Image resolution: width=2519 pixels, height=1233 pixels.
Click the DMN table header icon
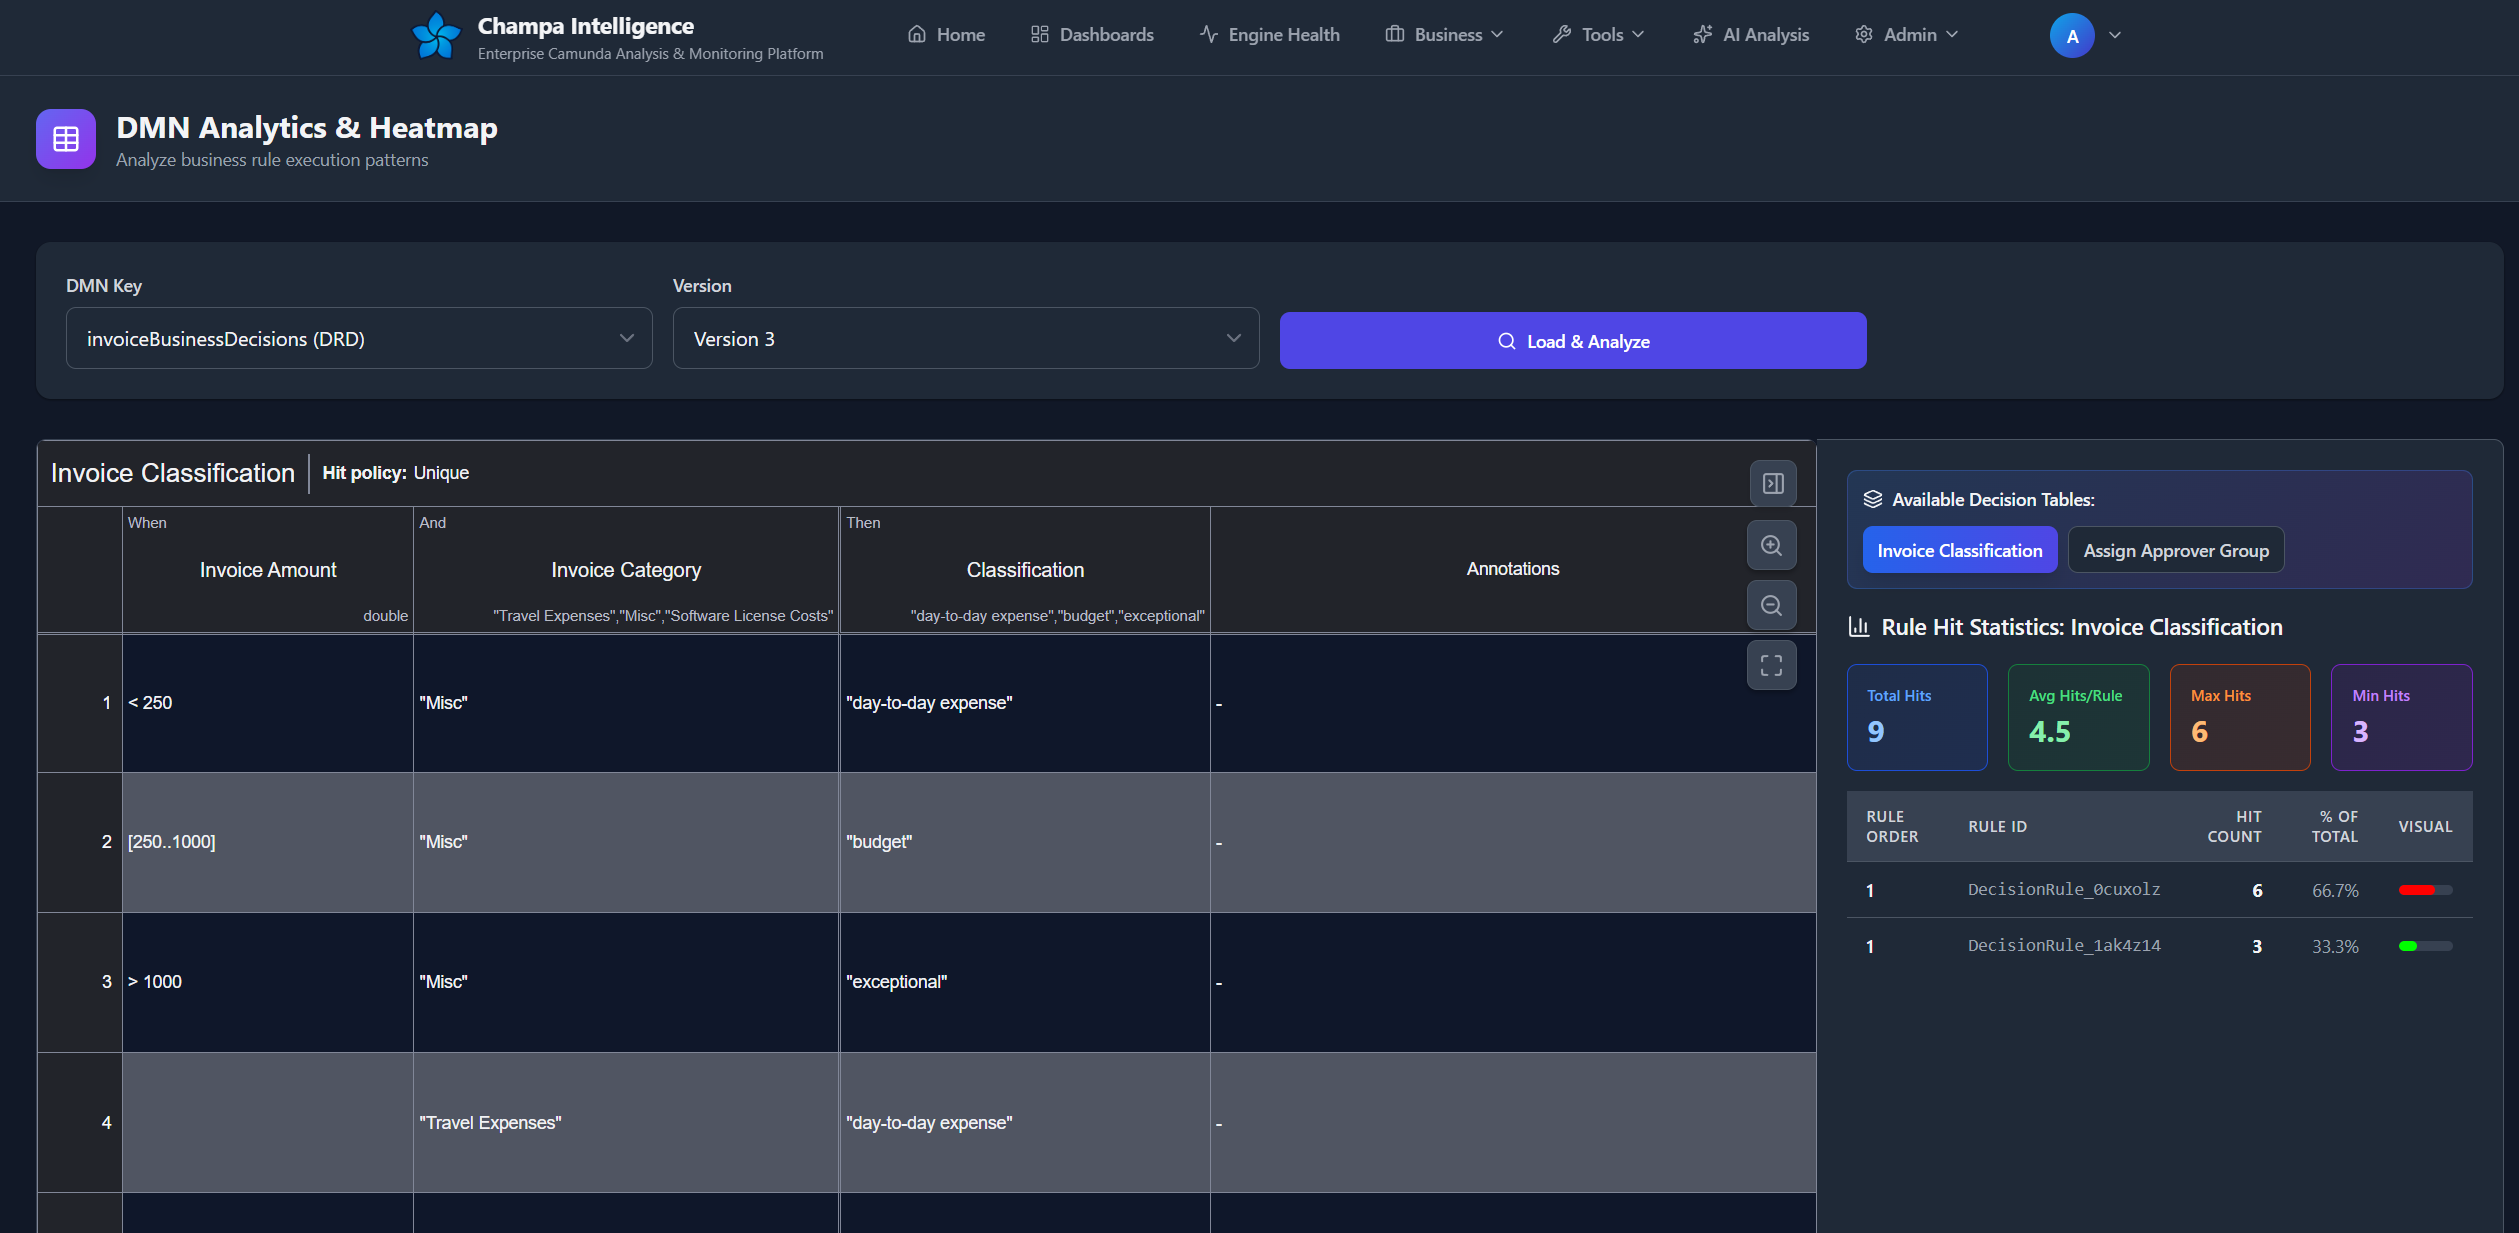point(66,139)
